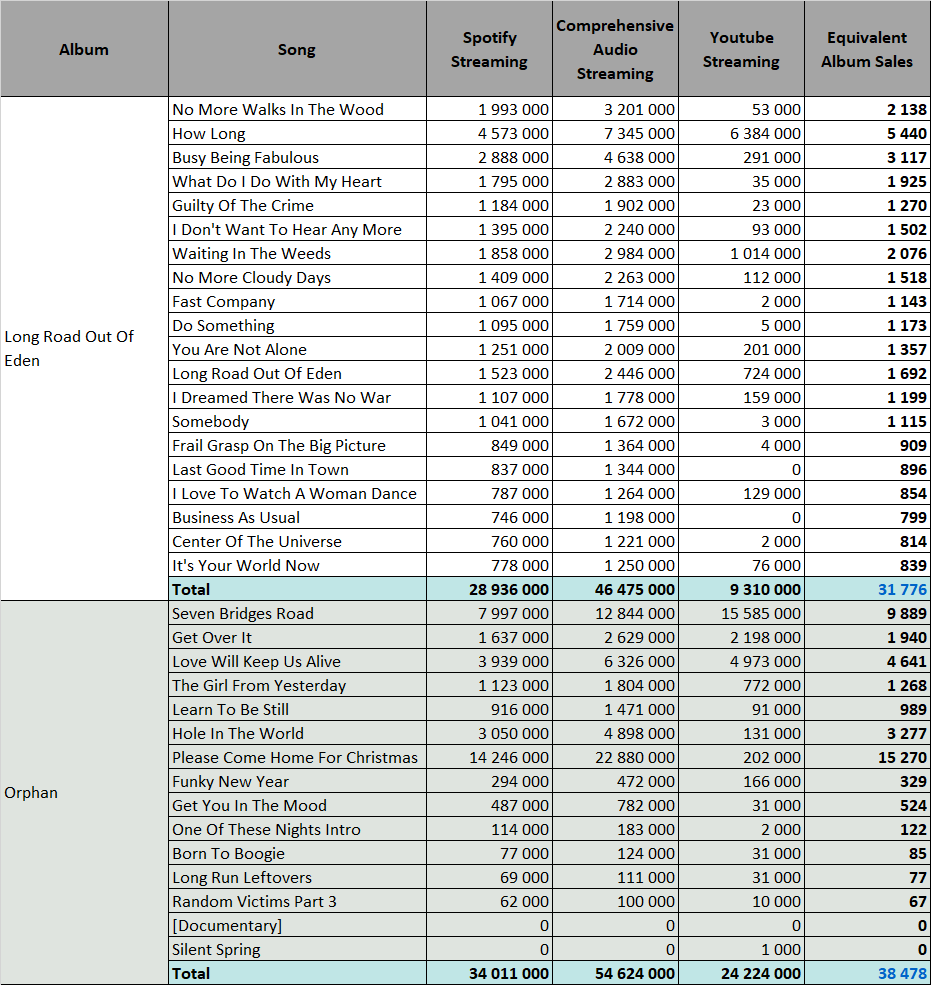Viewport: 931px width, 985px height.
Task: Click Youtube value 1 014 000
Action: pos(741,253)
